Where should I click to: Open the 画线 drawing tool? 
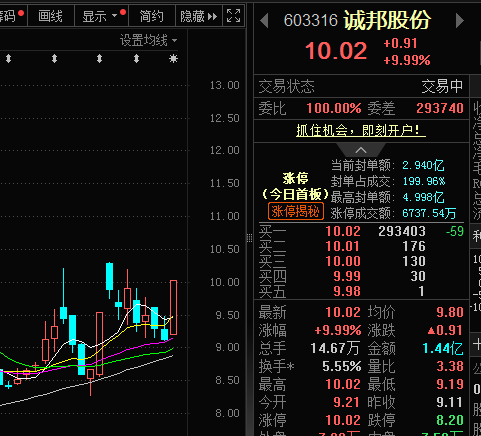click(x=50, y=16)
